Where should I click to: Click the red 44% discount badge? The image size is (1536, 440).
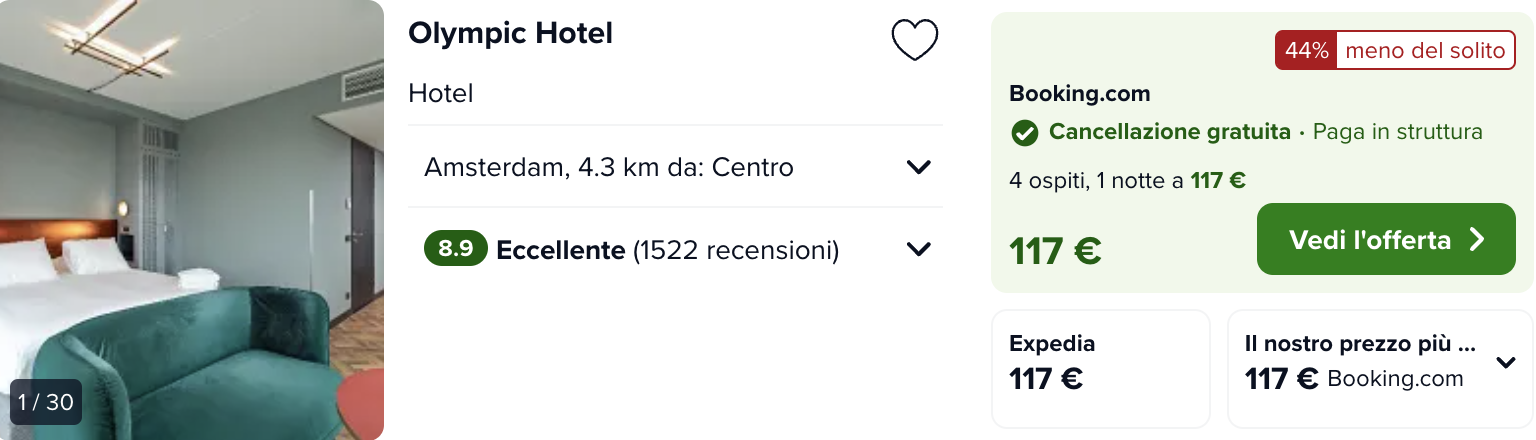1305,50
